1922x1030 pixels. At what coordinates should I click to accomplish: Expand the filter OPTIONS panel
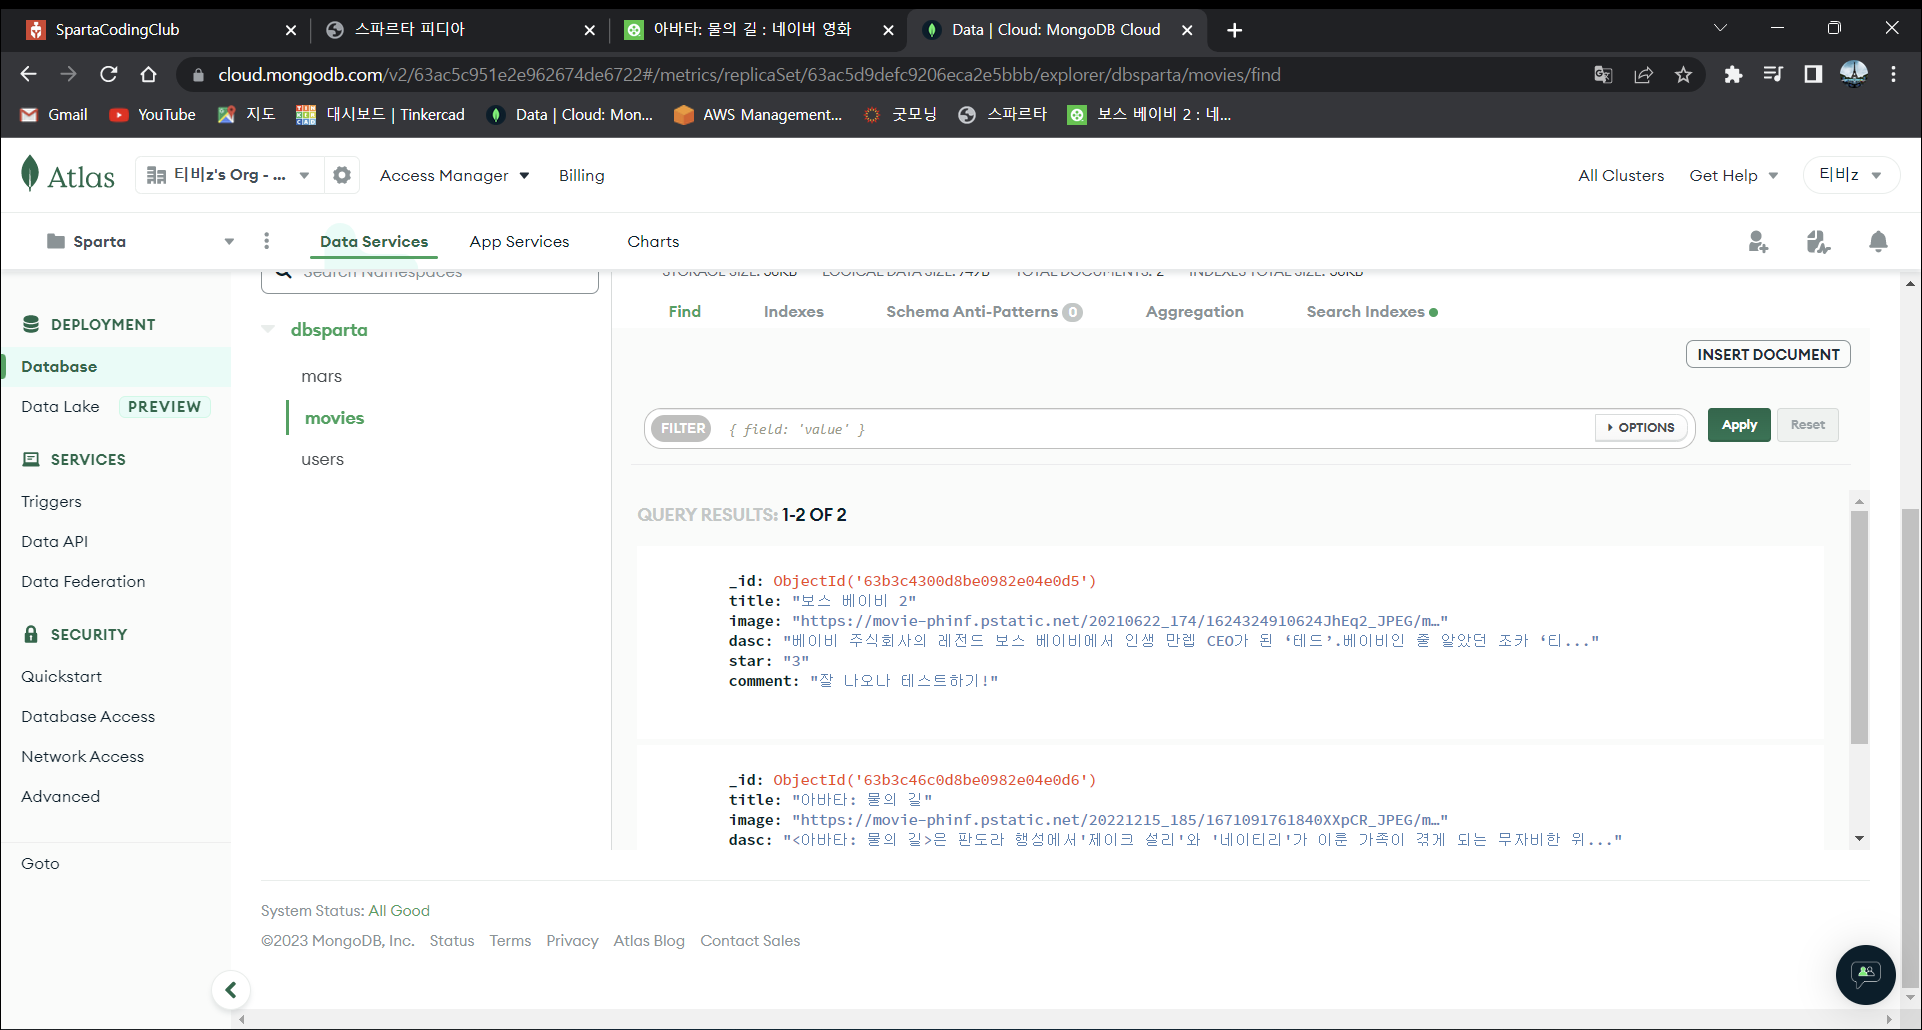coord(1641,428)
